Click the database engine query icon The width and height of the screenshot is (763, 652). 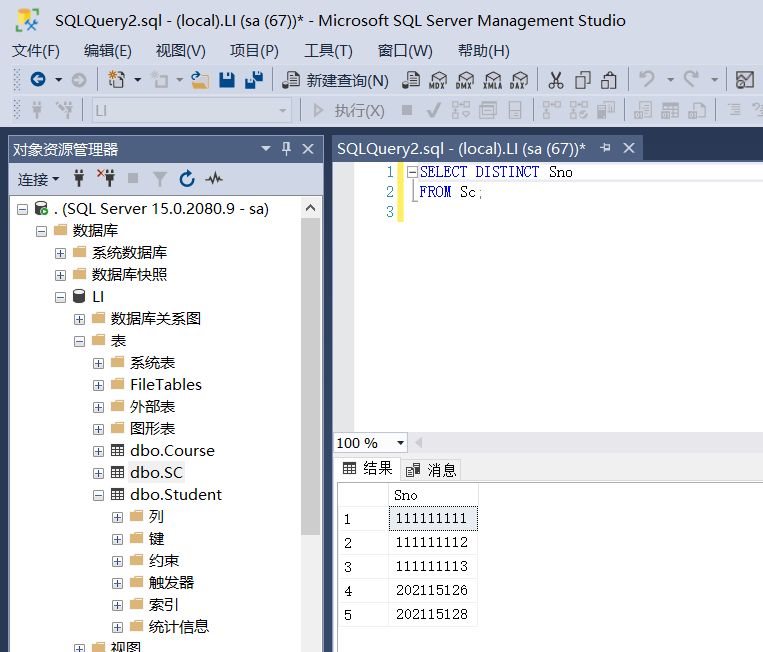tap(411, 80)
